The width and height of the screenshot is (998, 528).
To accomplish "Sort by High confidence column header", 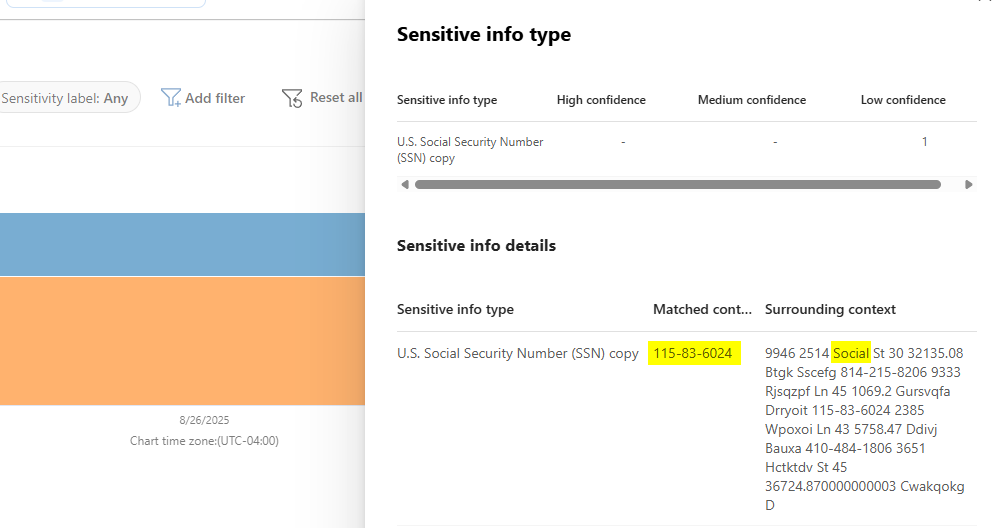I will pyautogui.click(x=601, y=100).
